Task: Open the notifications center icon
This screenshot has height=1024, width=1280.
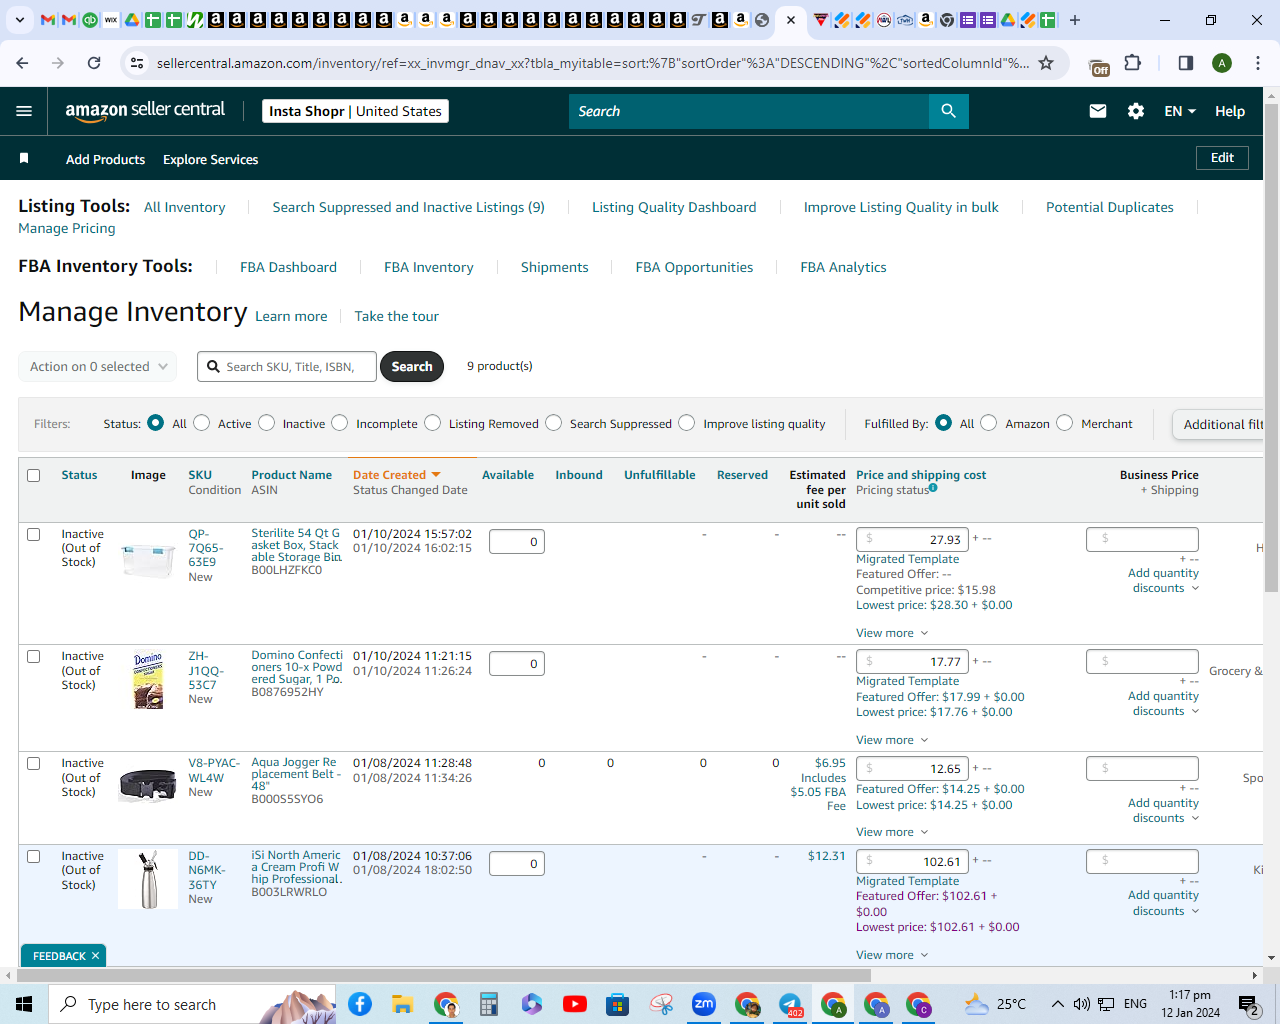Action: coord(1249,1004)
